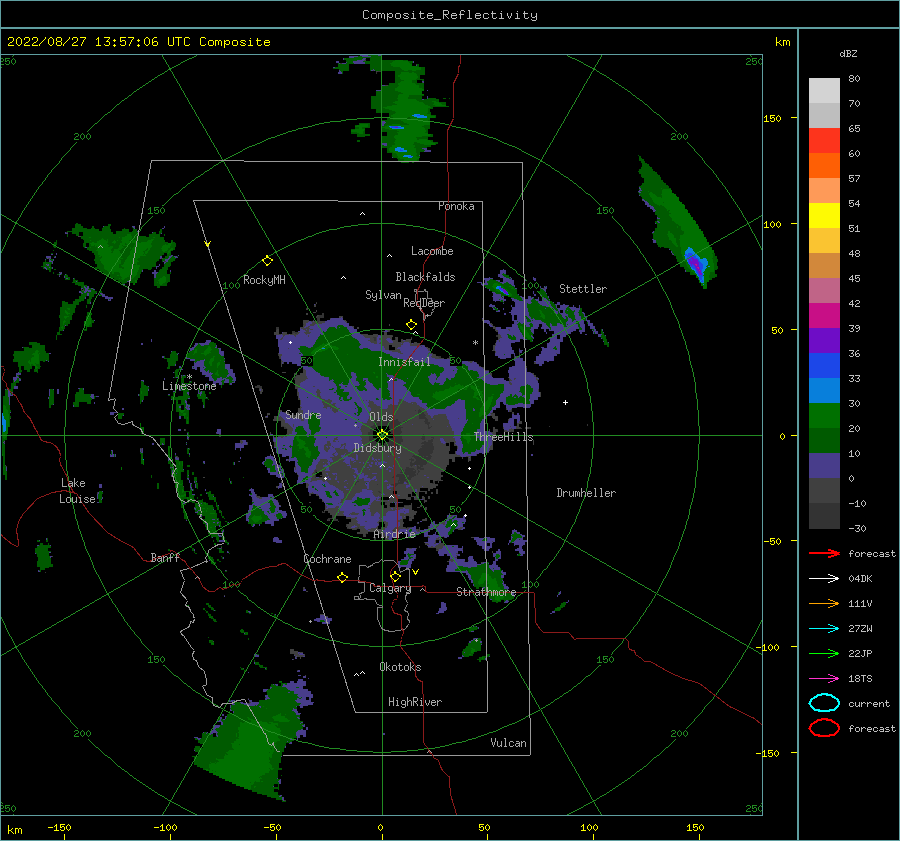
Task: Select the dark orange swatch below 60
Action: tap(824, 166)
